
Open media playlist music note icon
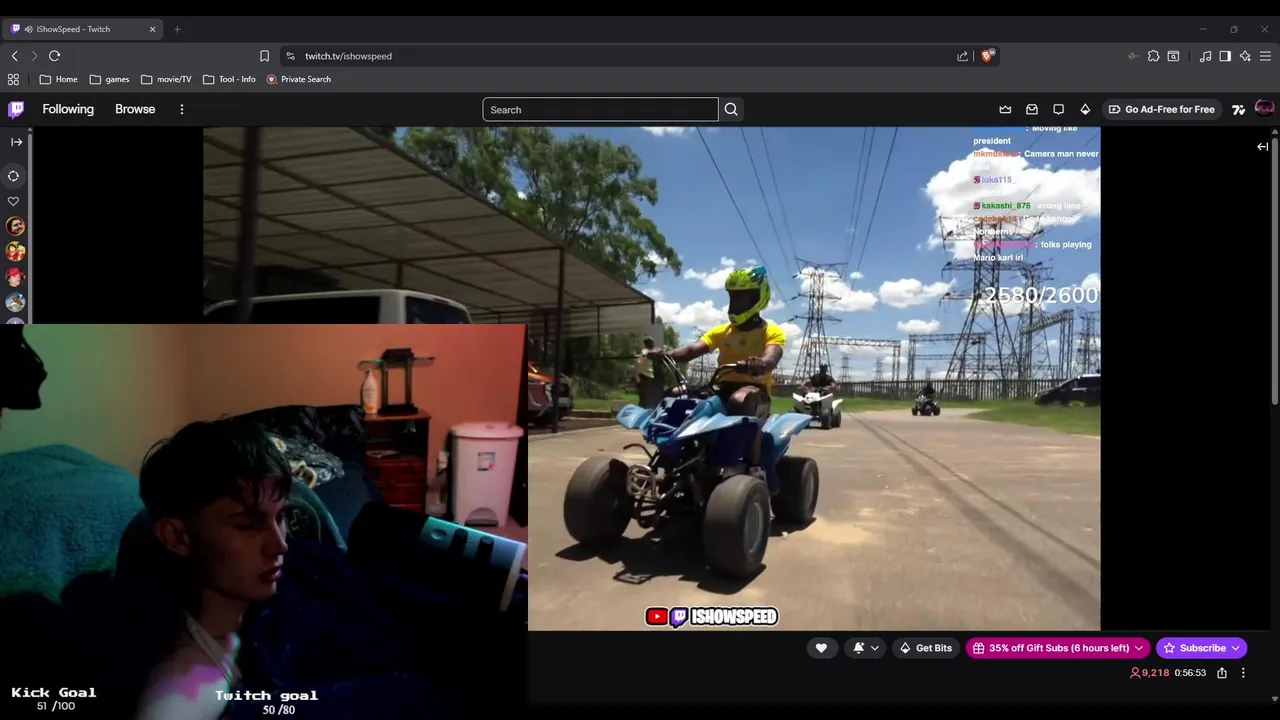click(1205, 56)
